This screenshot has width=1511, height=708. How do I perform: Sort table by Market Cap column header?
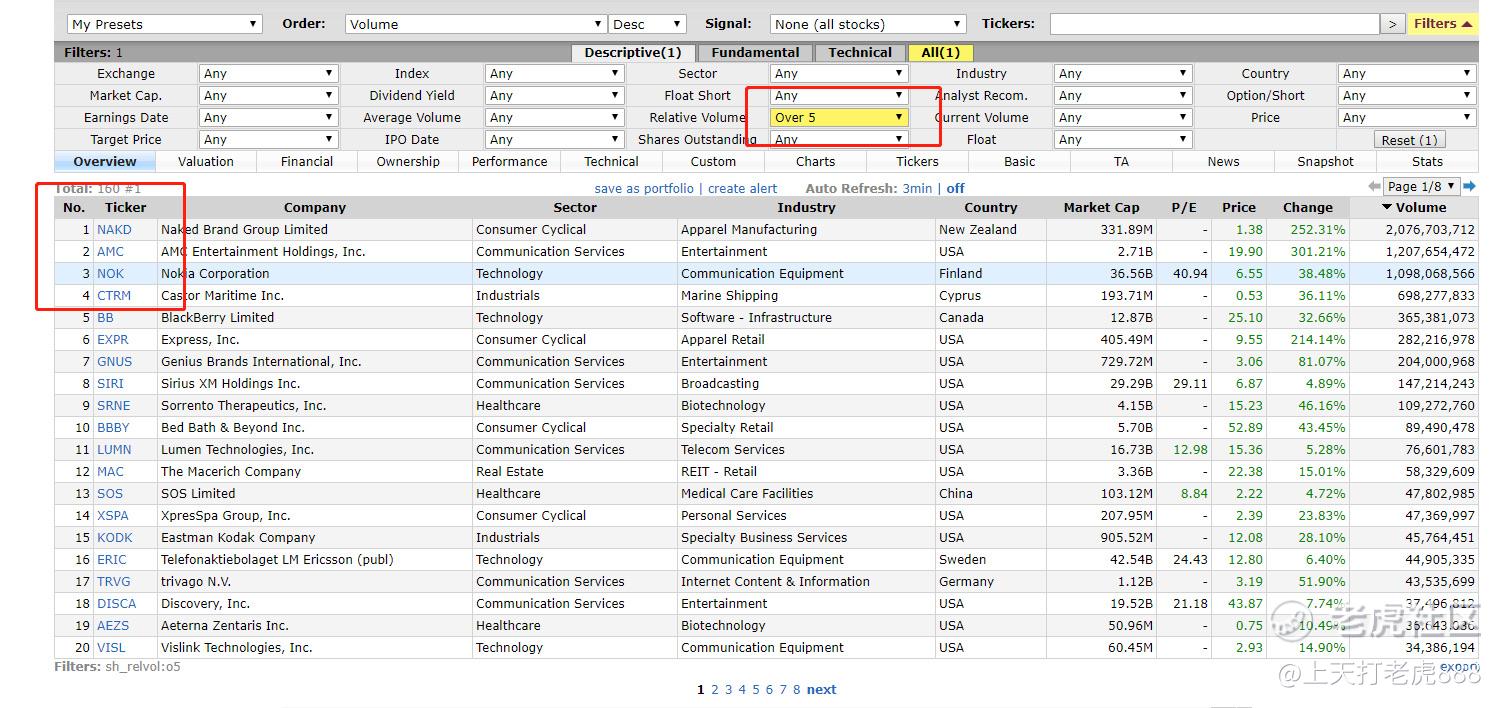[x=1101, y=207]
